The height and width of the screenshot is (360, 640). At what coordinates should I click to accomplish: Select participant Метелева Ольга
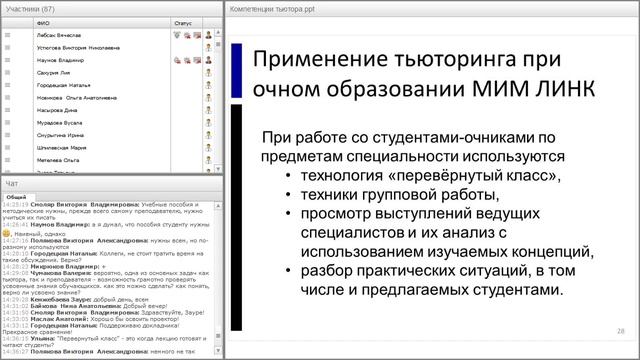coord(58,160)
